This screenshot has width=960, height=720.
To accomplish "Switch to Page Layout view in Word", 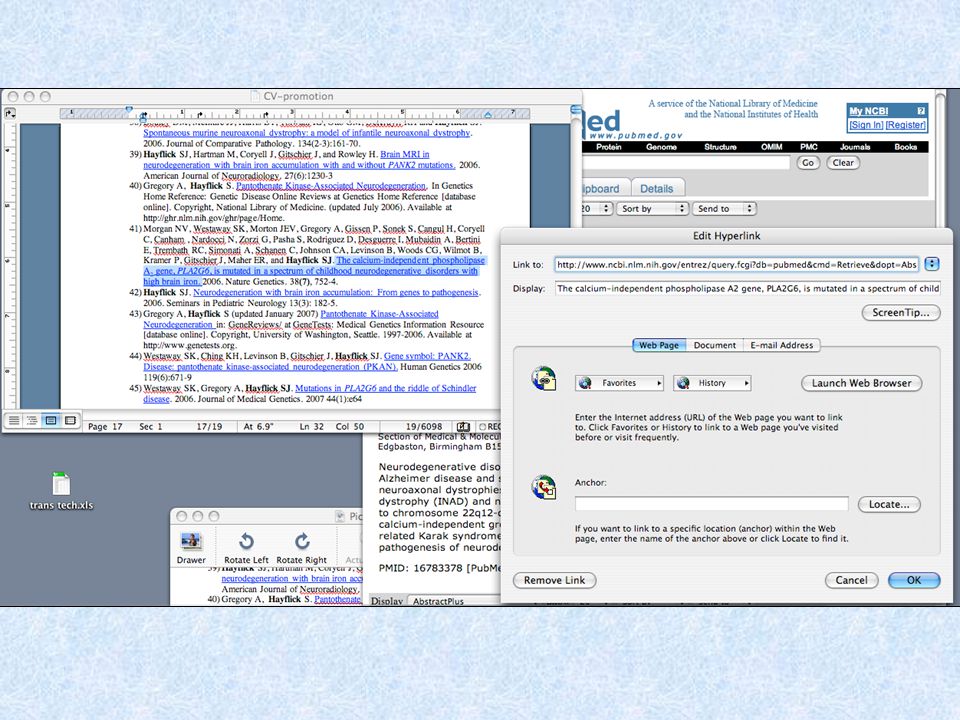I will click(x=51, y=420).
